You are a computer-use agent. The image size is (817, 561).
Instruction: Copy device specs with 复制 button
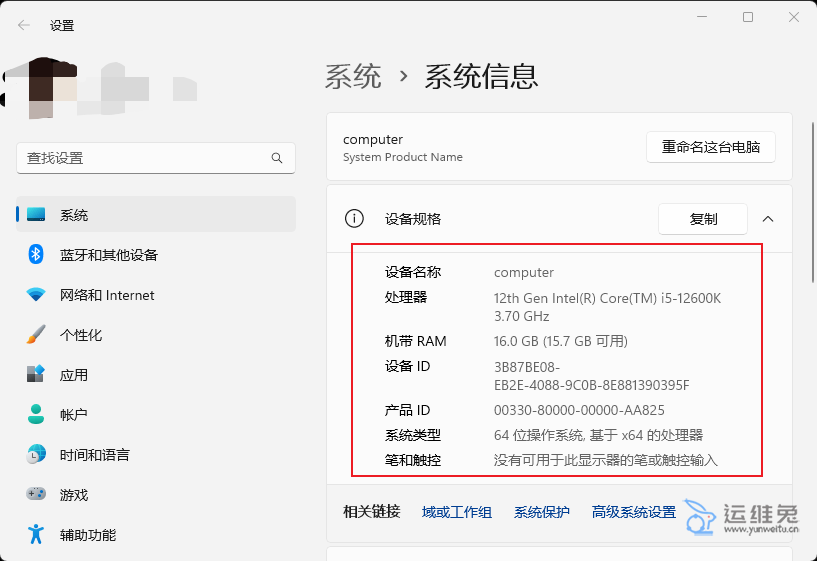[x=703, y=219]
